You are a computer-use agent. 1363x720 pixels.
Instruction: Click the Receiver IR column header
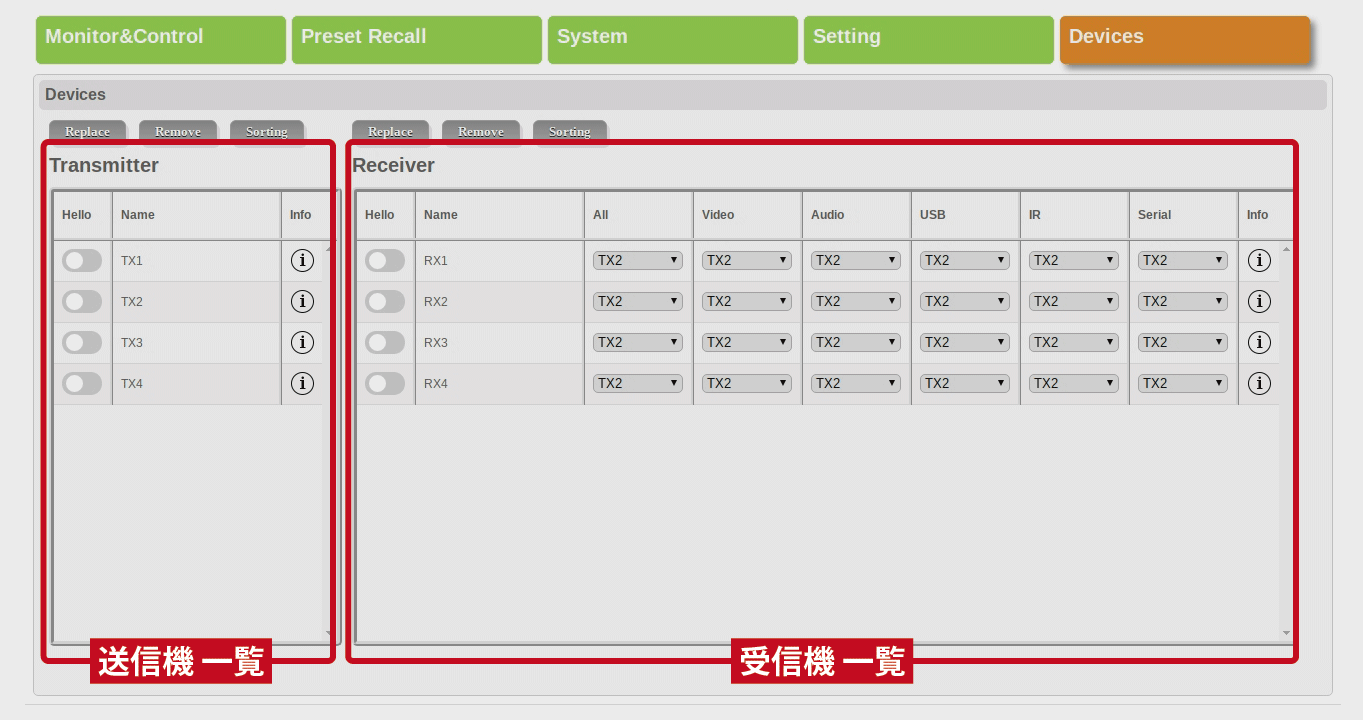(1074, 215)
